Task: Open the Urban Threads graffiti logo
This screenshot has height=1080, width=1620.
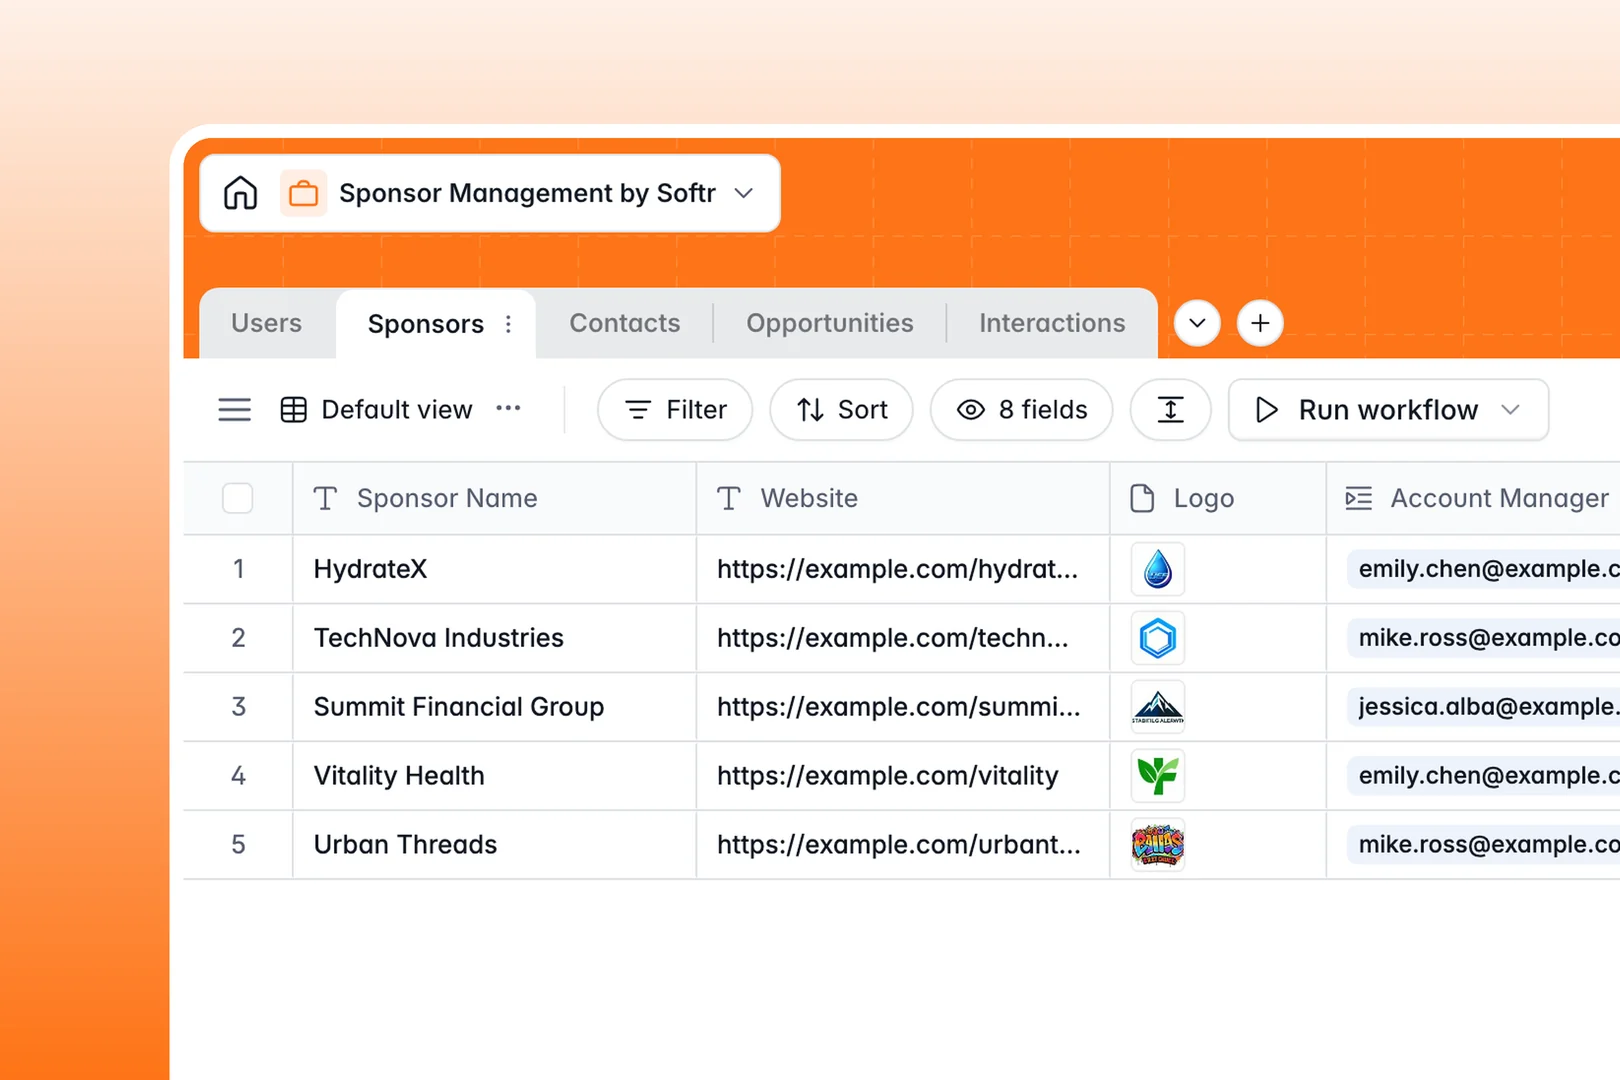Action: point(1158,845)
